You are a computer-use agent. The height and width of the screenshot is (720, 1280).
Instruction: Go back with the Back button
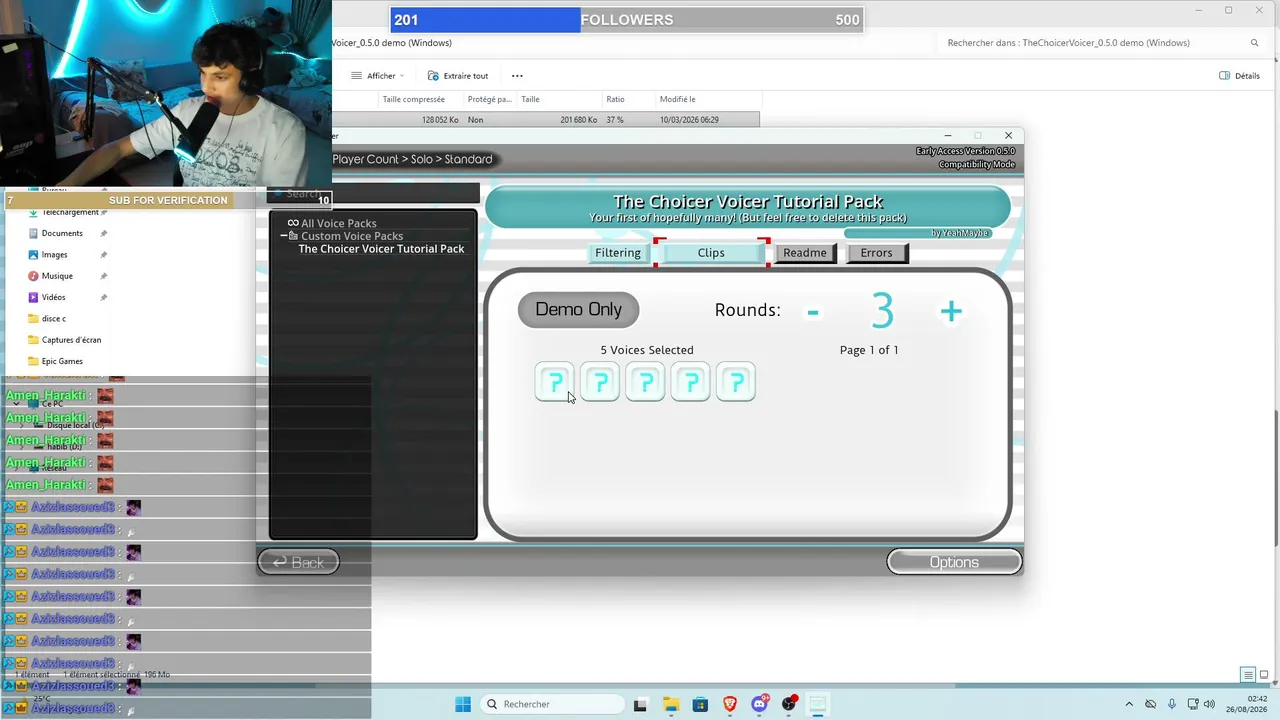point(298,562)
